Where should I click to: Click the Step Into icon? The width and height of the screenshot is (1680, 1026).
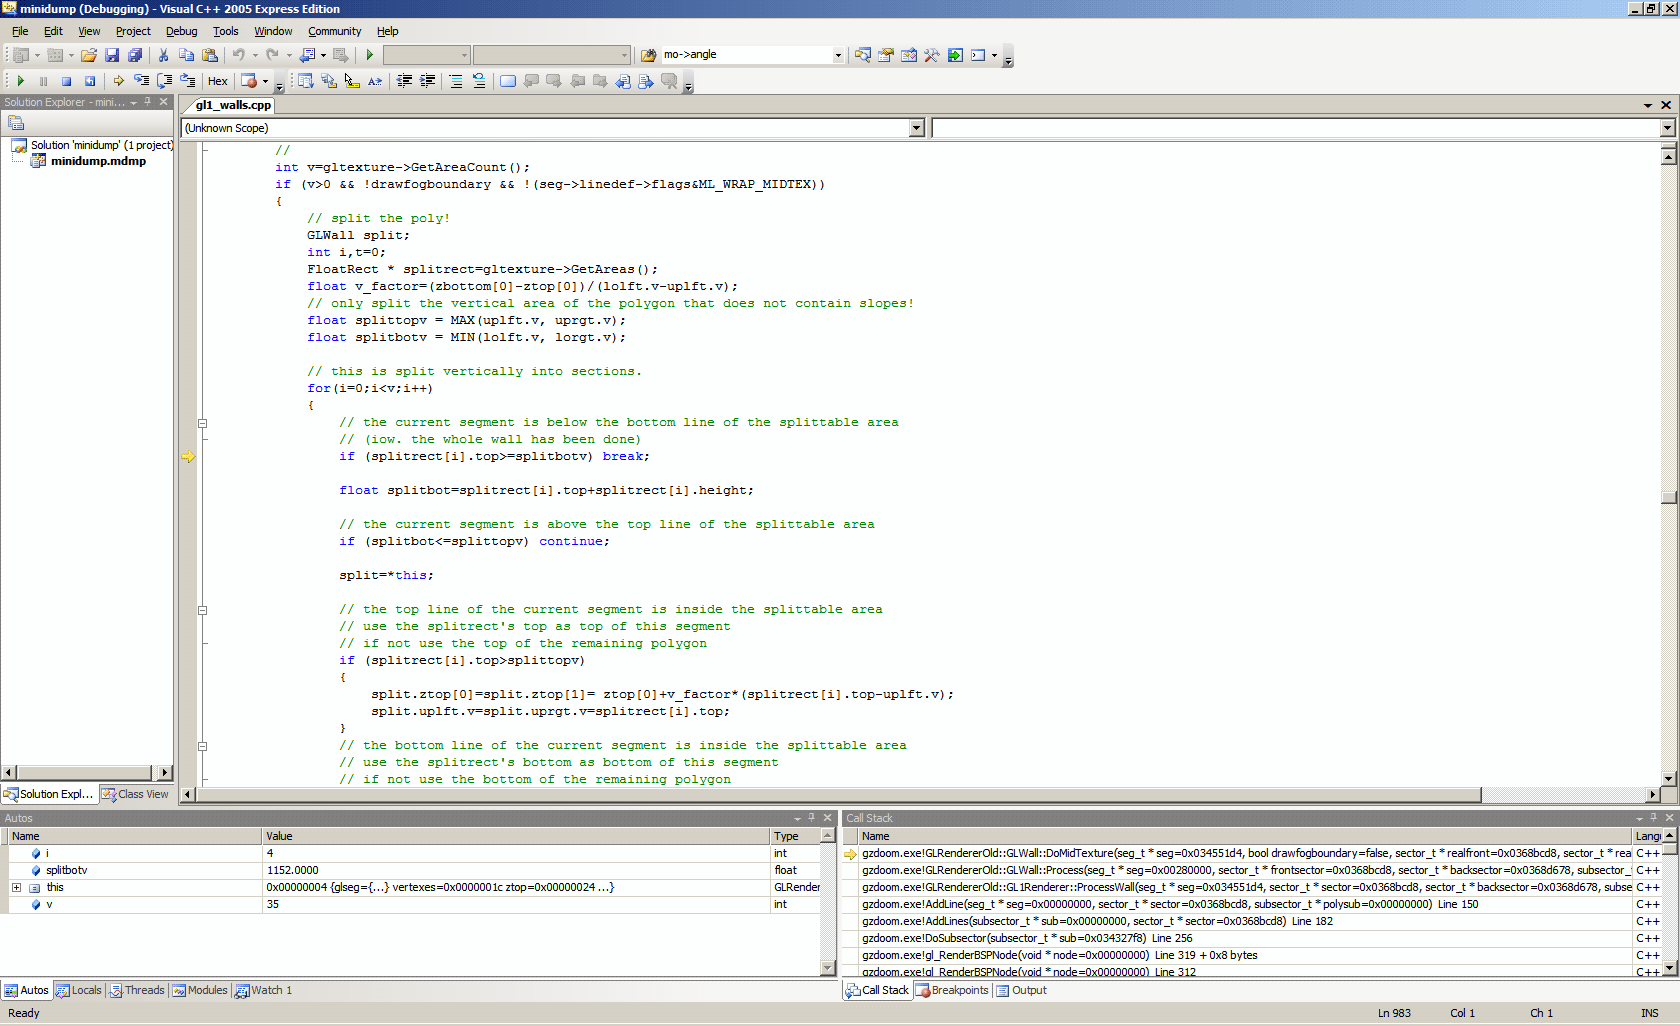coord(142,81)
